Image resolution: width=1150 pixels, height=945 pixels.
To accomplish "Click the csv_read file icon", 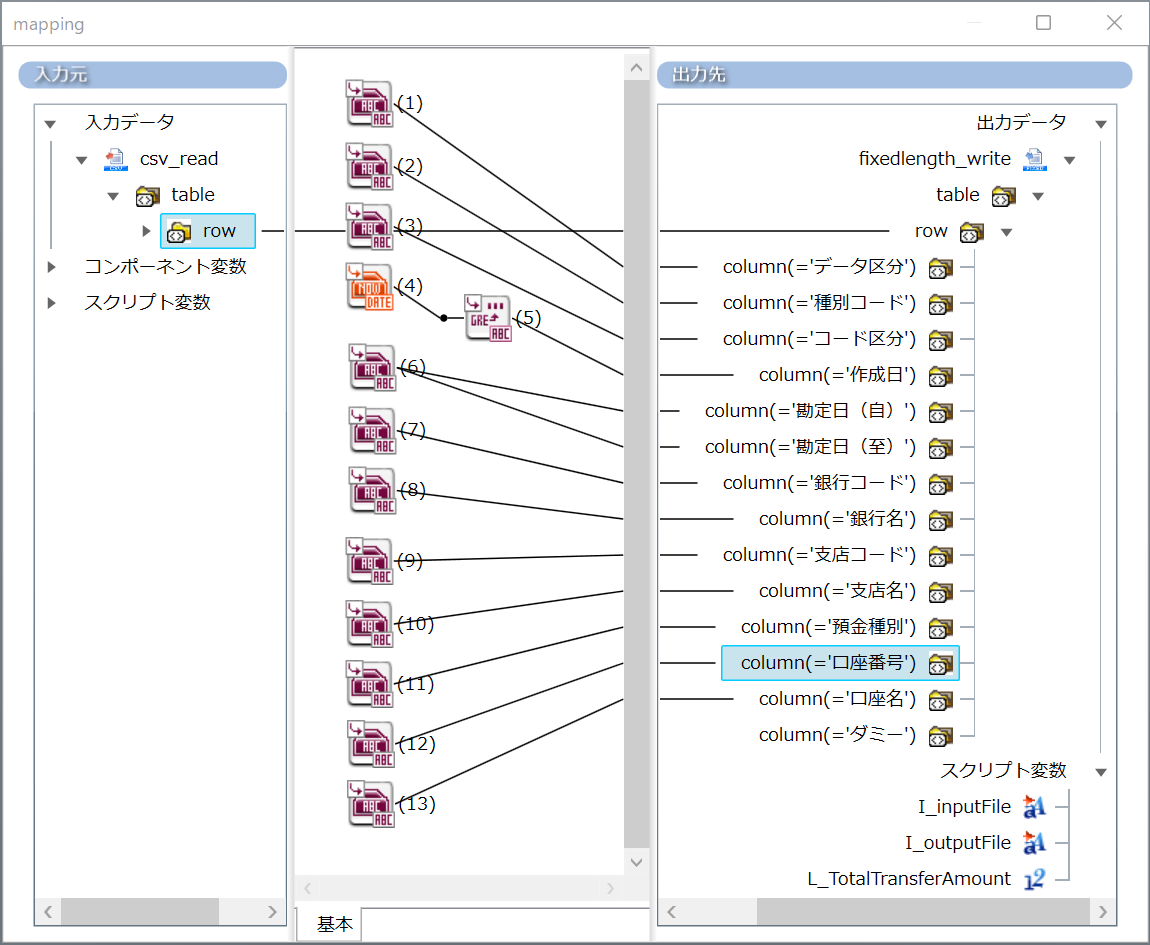I will point(115,159).
